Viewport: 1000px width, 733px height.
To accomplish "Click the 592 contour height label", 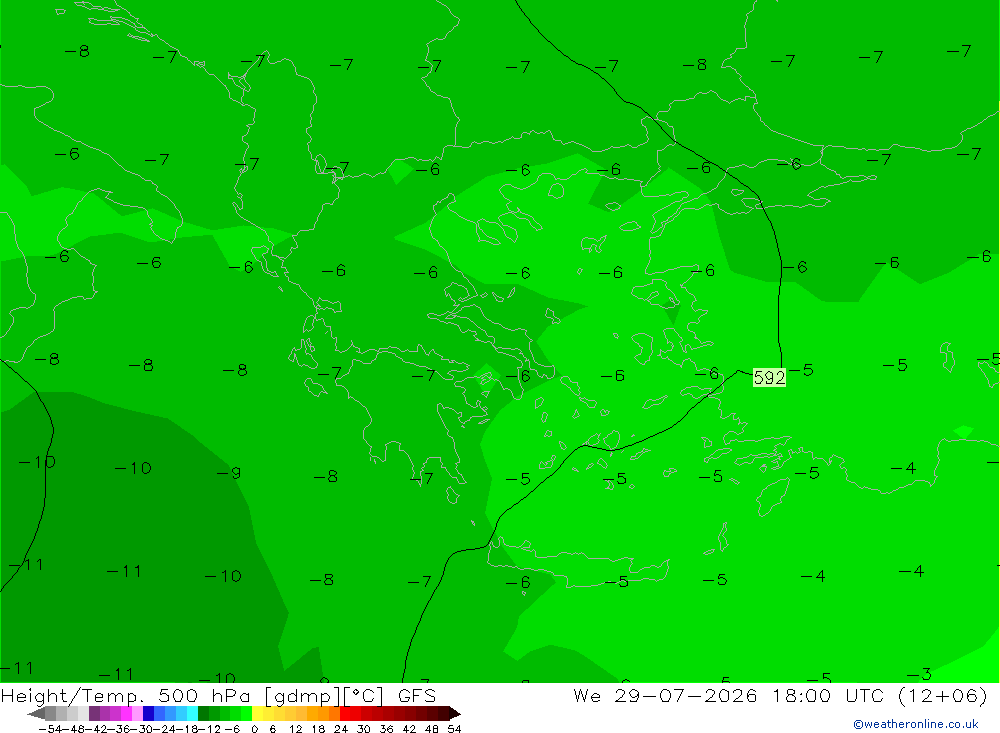I will click(x=769, y=378).
